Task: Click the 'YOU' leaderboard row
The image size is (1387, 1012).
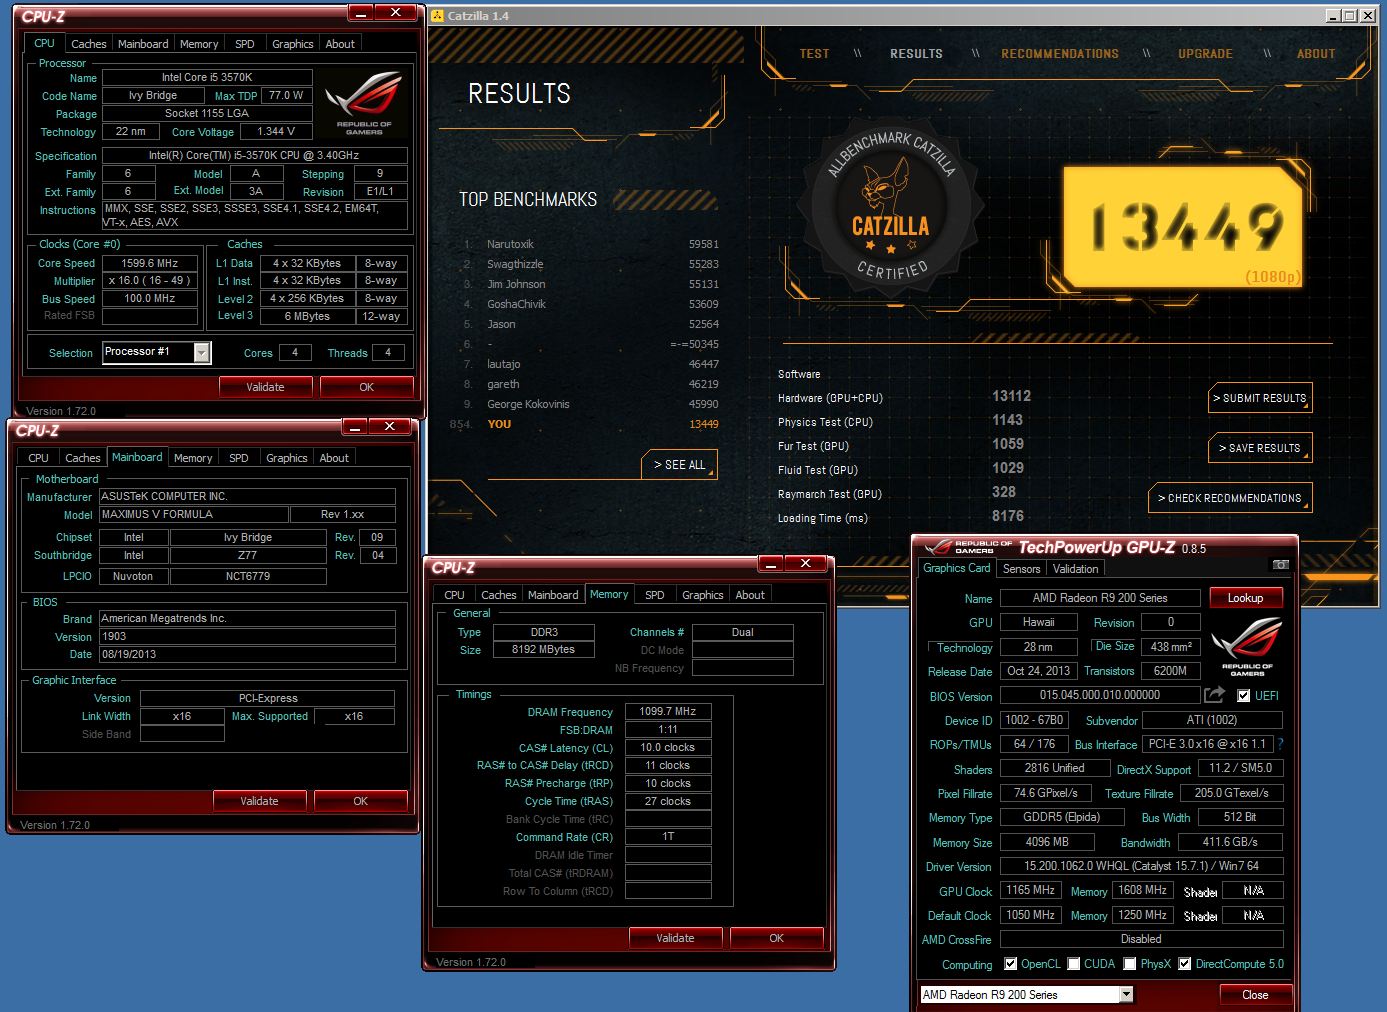Action: pyautogui.click(x=585, y=424)
